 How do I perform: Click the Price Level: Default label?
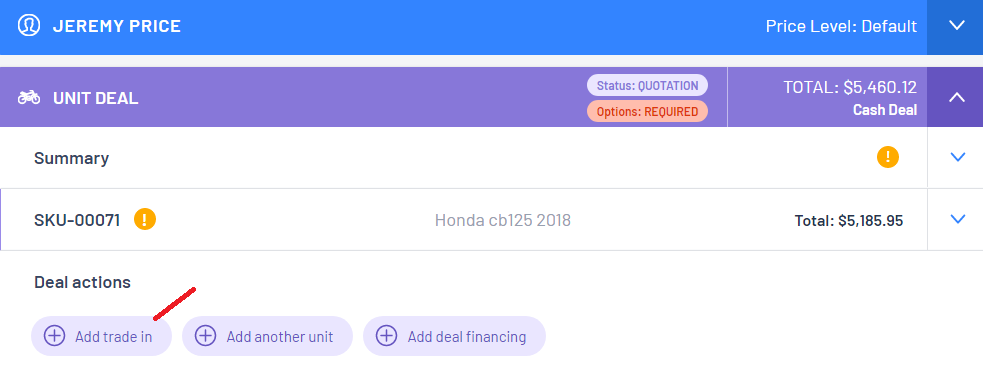(x=841, y=26)
